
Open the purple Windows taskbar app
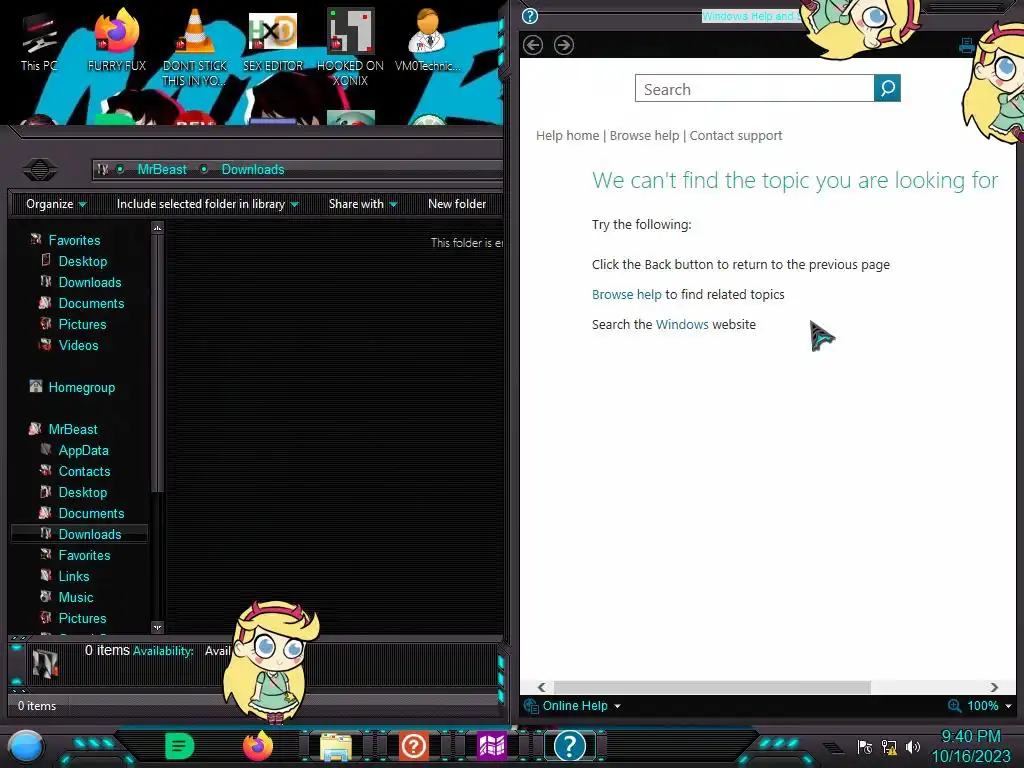[x=492, y=746]
